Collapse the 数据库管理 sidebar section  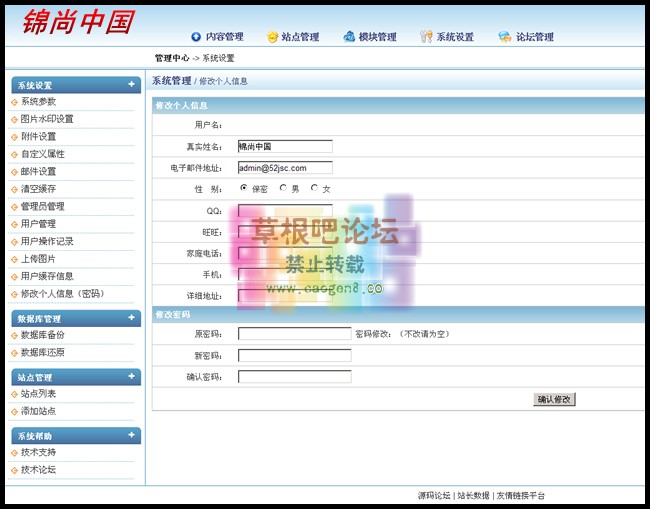click(131, 318)
